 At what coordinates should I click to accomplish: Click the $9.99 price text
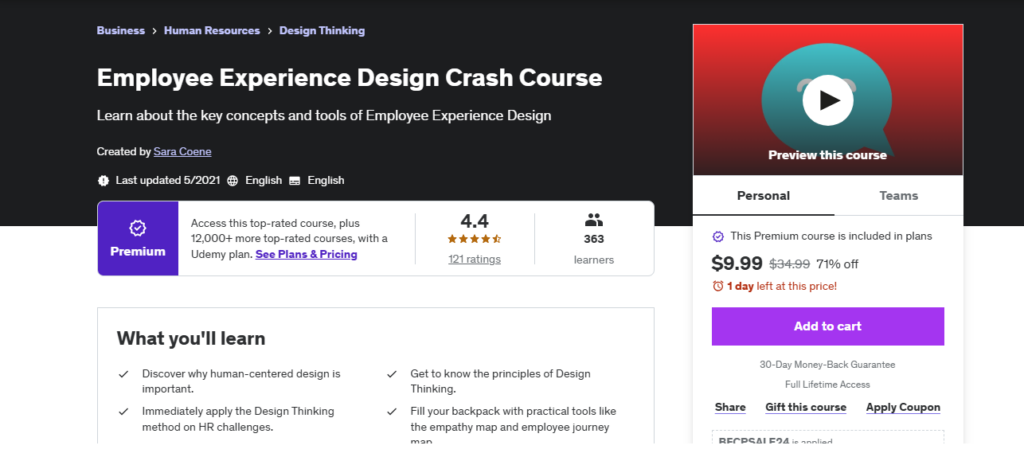point(737,263)
